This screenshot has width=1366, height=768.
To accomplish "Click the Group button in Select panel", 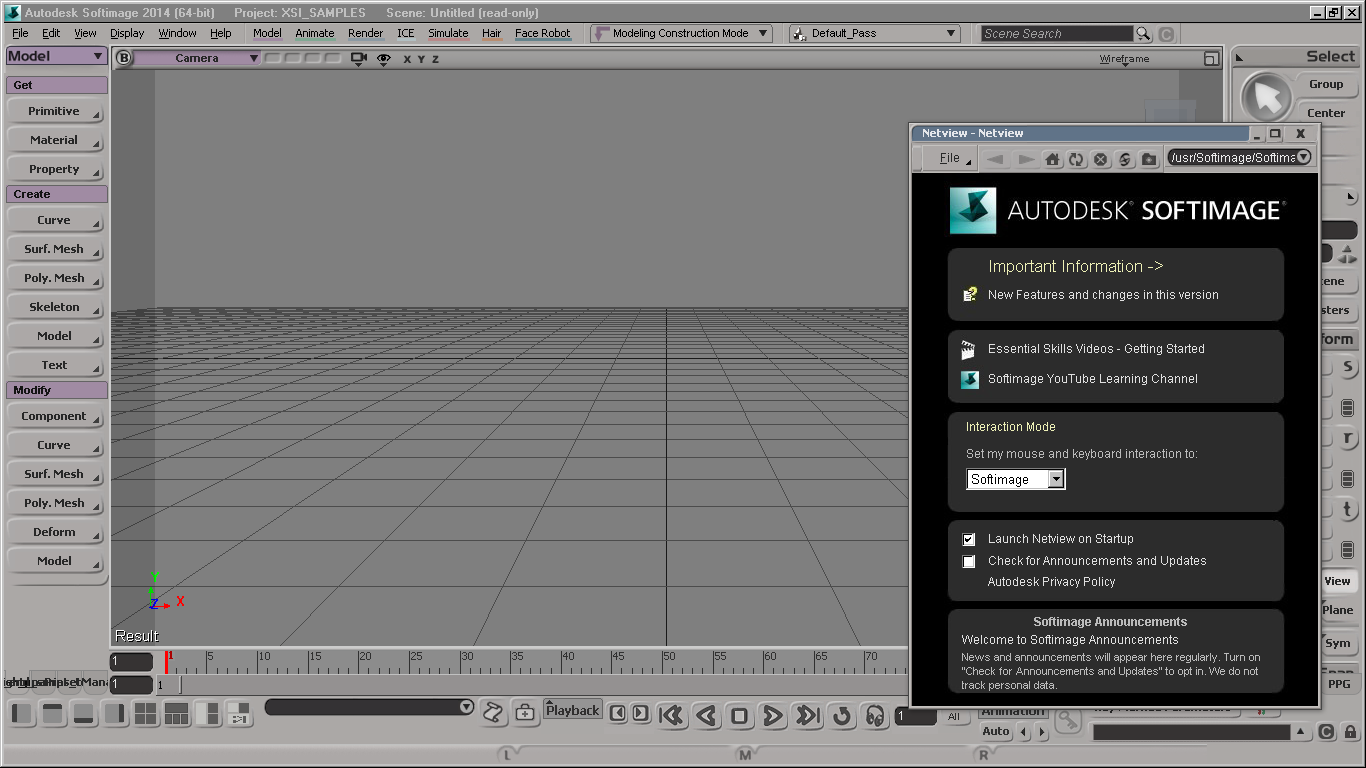I will [1326, 84].
